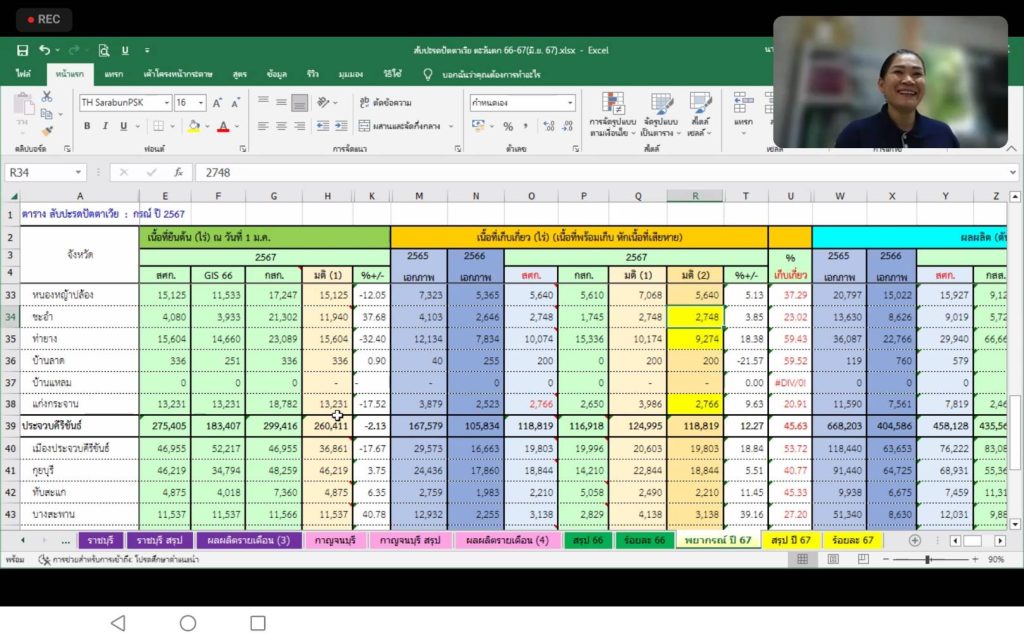The image size is (1024, 640).
Task: Click the Save icon in quick access toolbar
Action: pyautogui.click(x=22, y=50)
